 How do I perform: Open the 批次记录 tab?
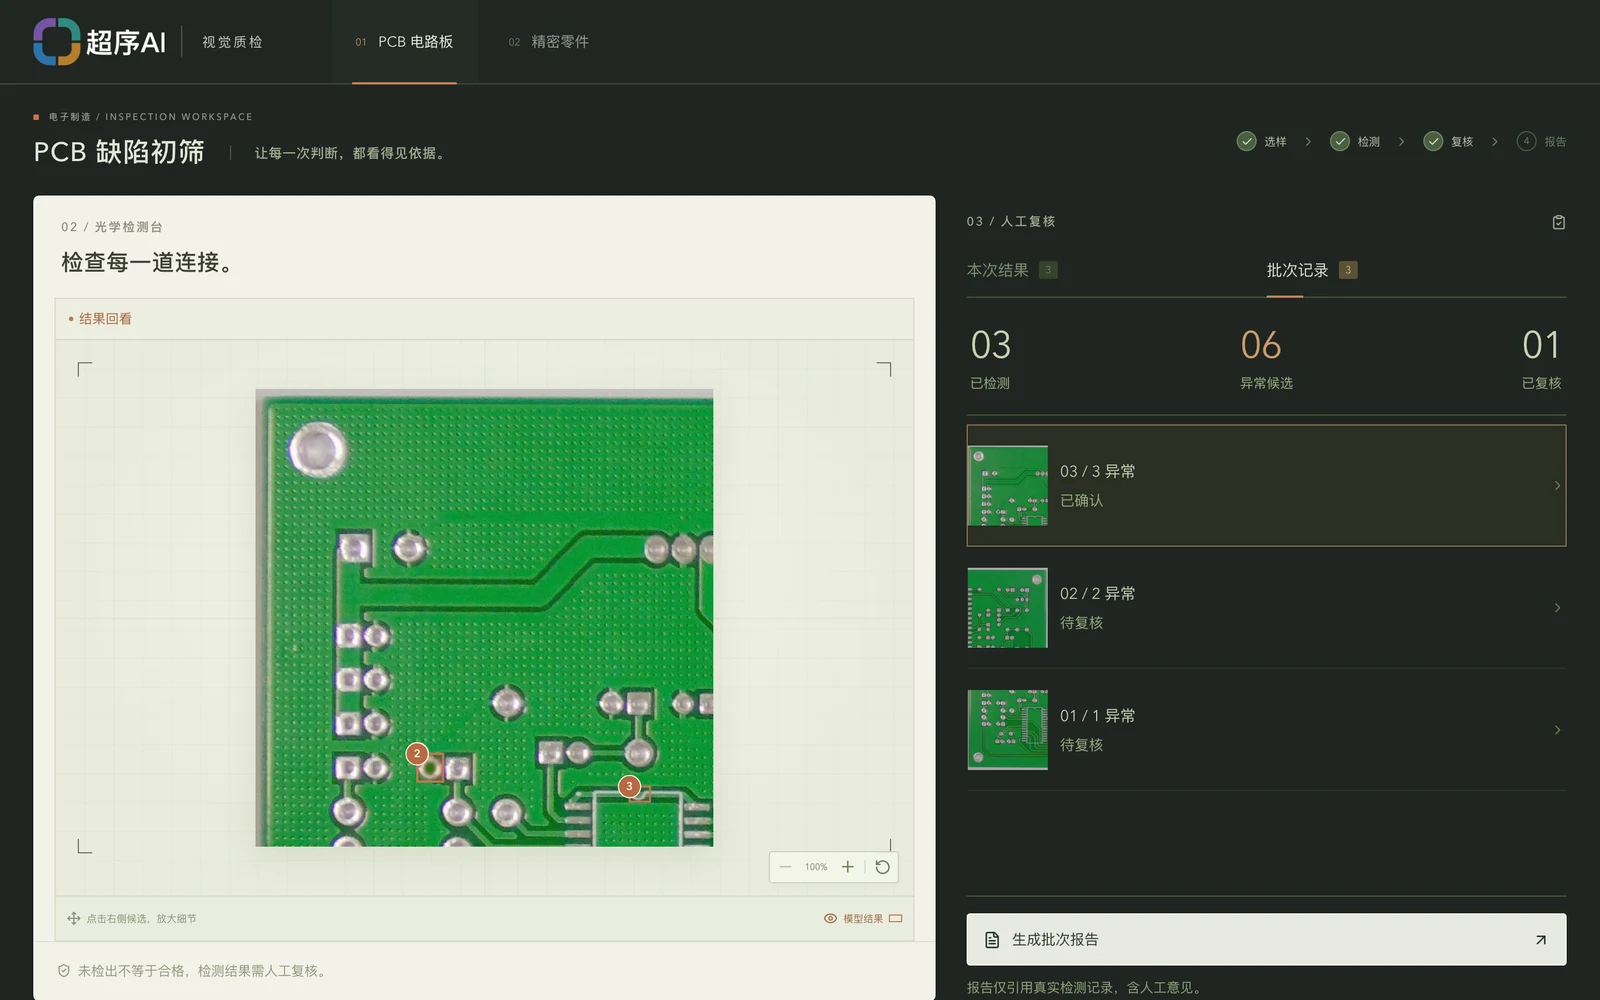coord(1312,270)
